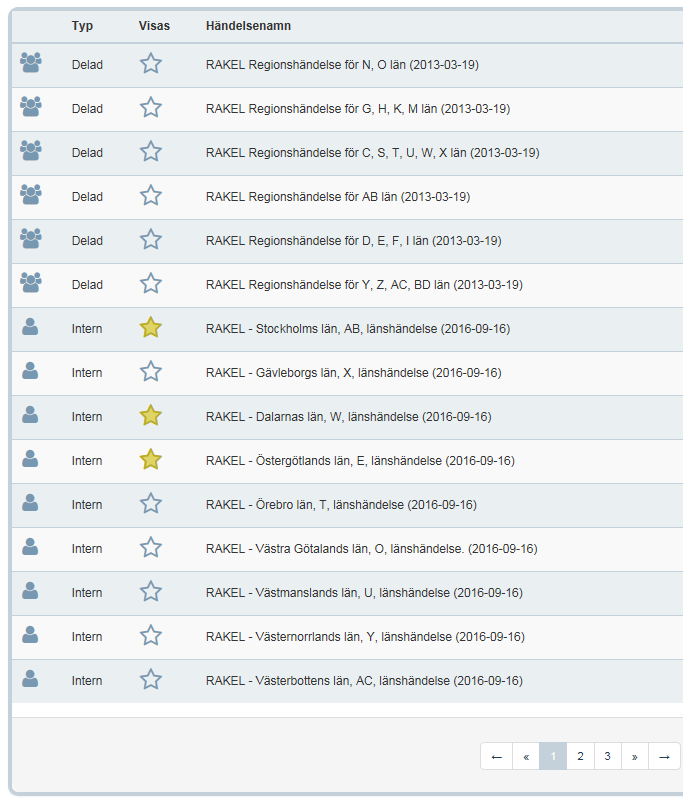Open RAKEL - Västra Götalands län, O, länshändelse

[372, 550]
